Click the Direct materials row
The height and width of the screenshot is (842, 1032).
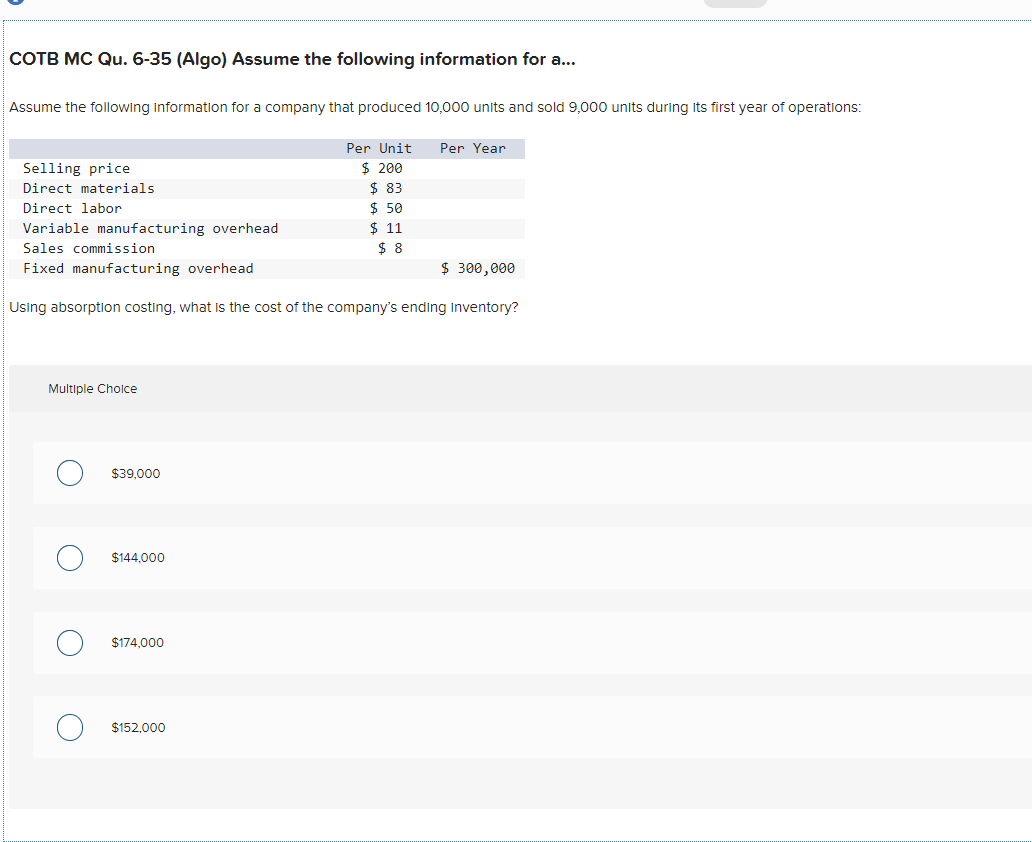[x=89, y=188]
